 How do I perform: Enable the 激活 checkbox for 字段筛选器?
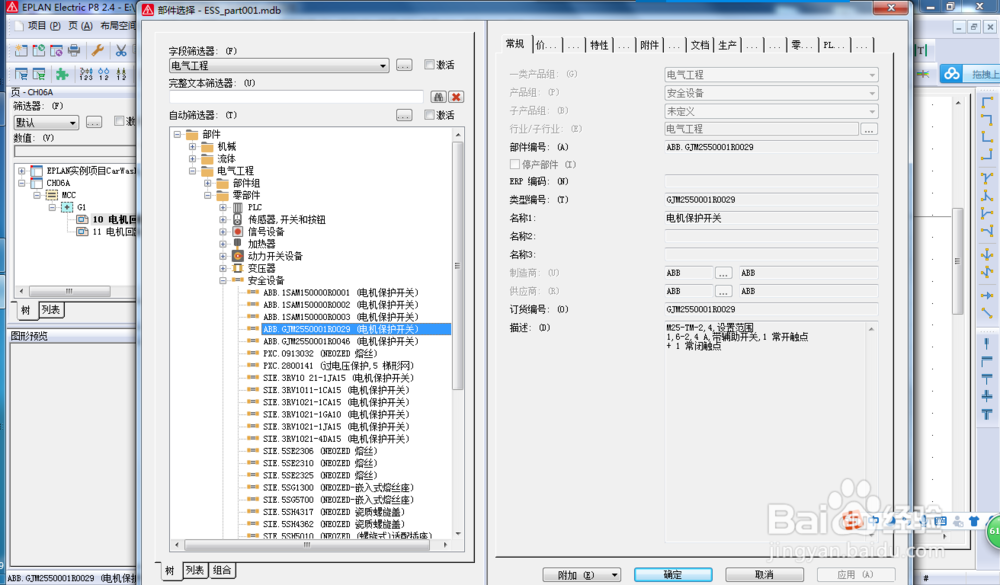click(429, 64)
